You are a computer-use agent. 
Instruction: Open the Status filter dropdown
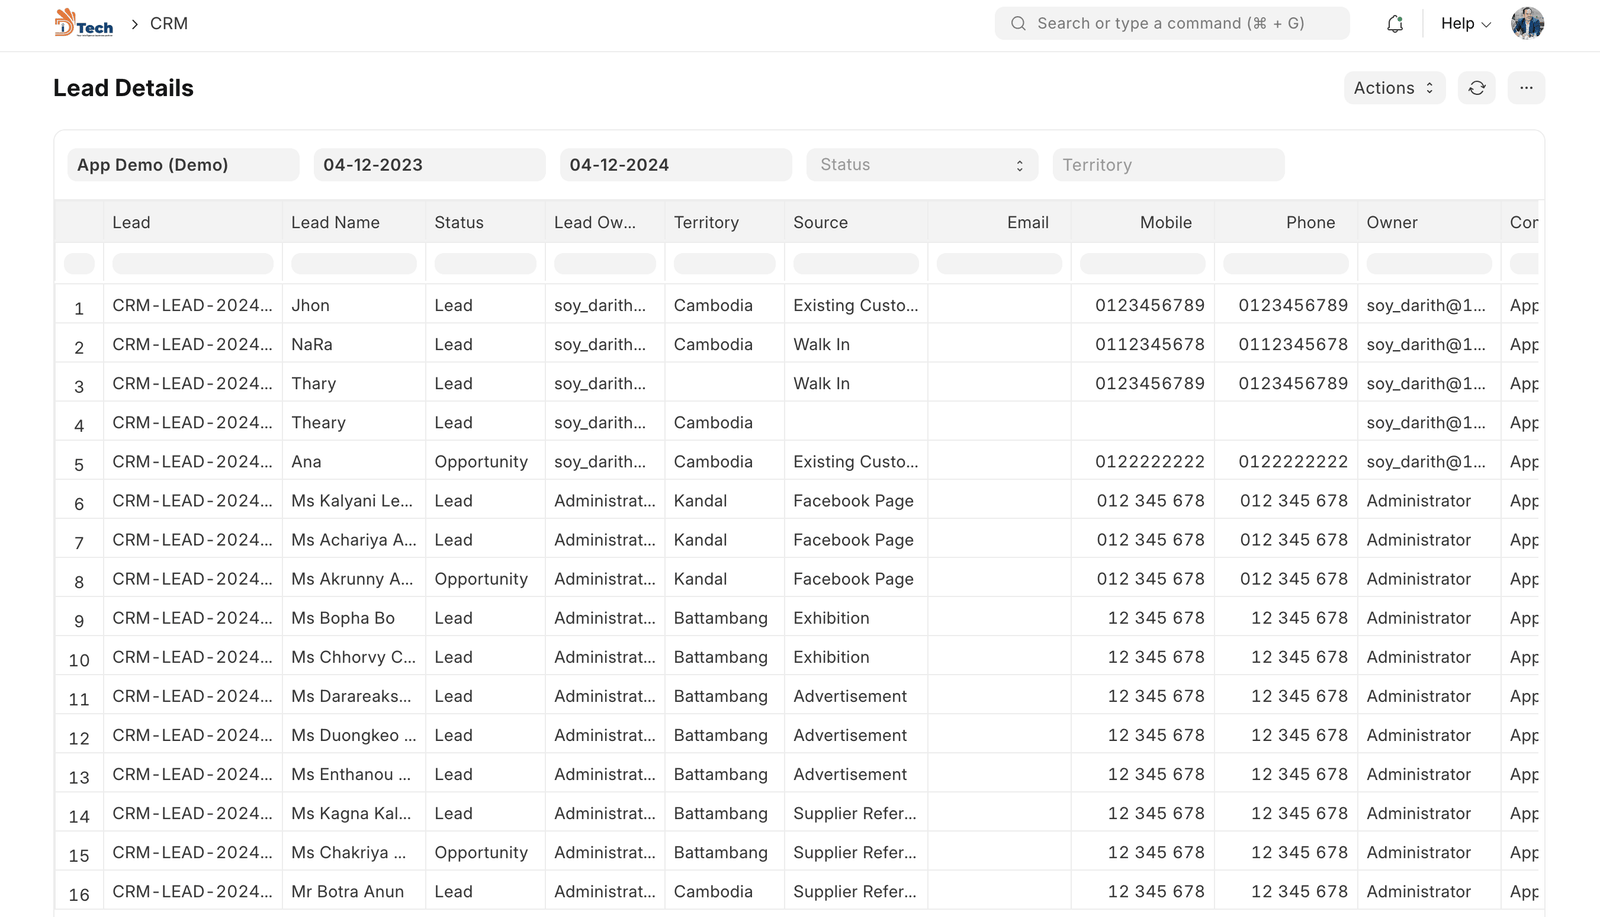[x=921, y=165]
